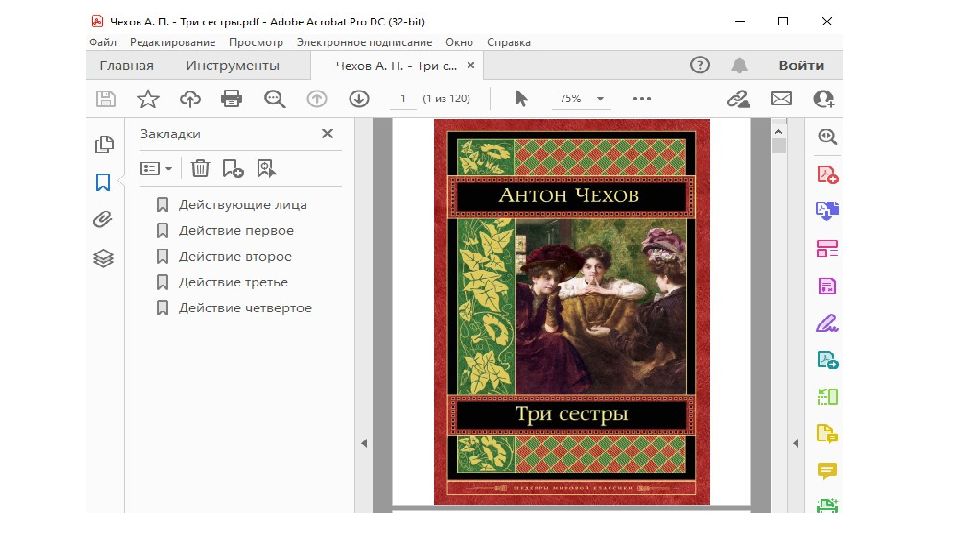Open the Справка menu
This screenshot has width=960, height=540.
pyautogui.click(x=509, y=42)
